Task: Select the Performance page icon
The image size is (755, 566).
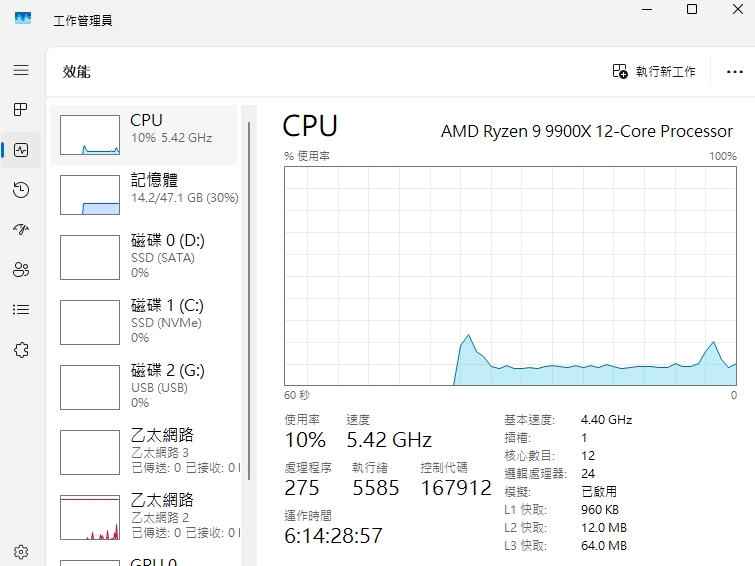Action: pos(21,150)
